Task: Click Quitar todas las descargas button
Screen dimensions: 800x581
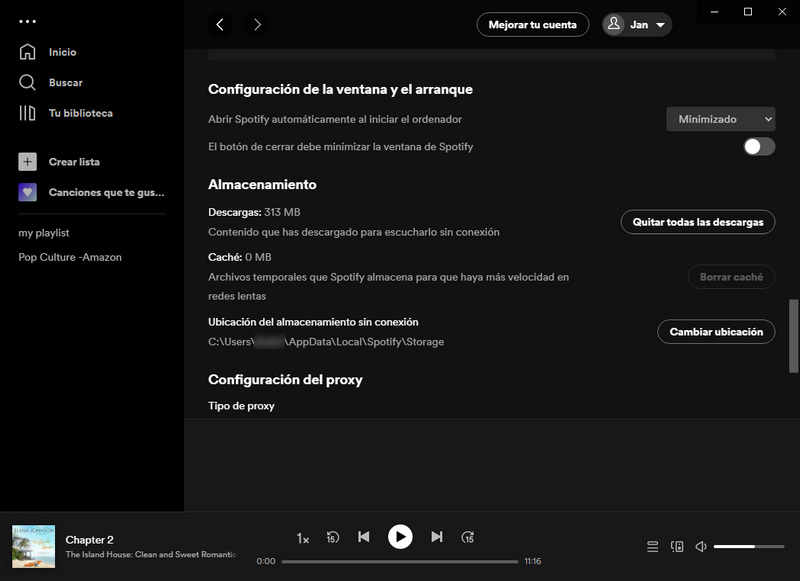Action: [x=697, y=222]
